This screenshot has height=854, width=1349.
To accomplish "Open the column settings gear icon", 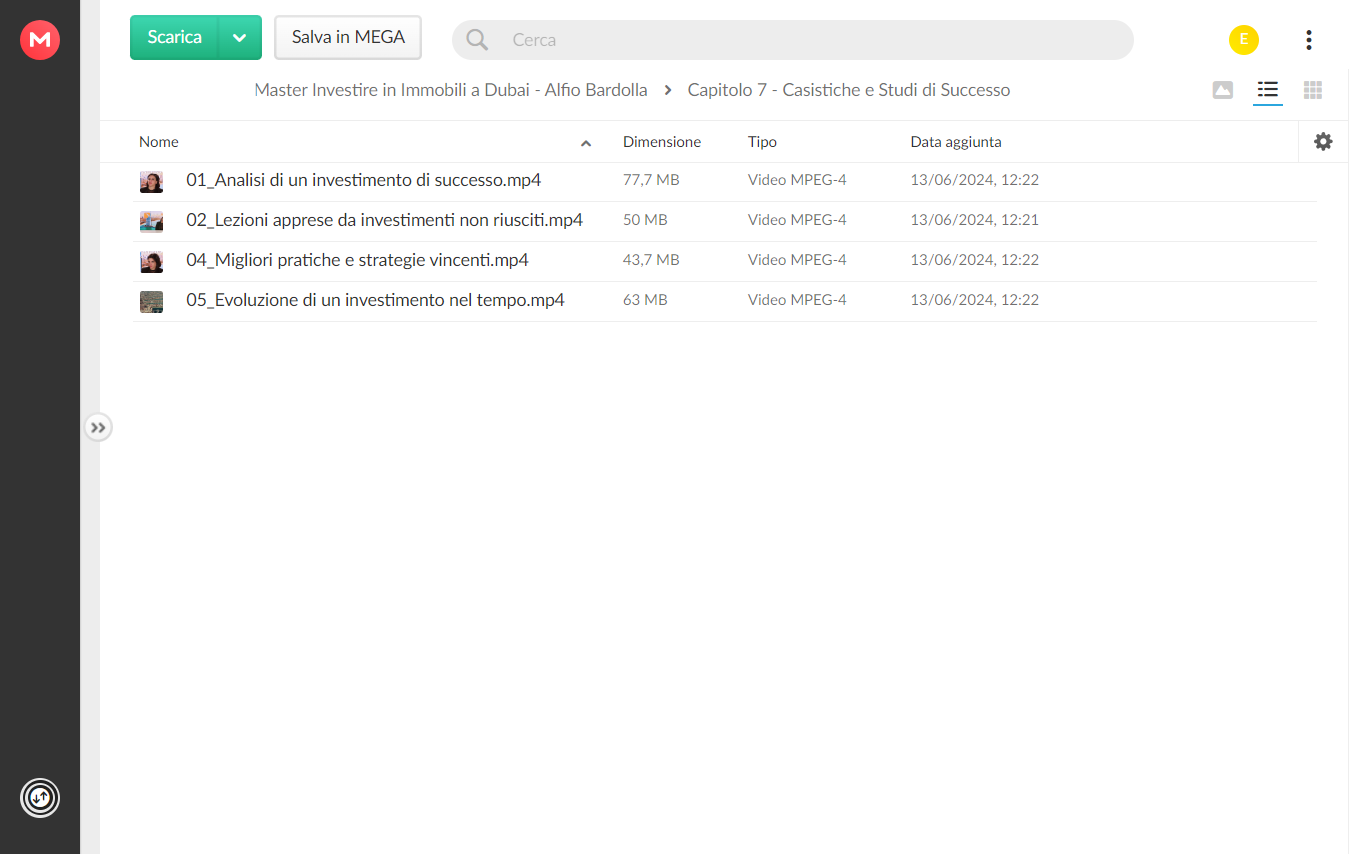I will click(1323, 142).
